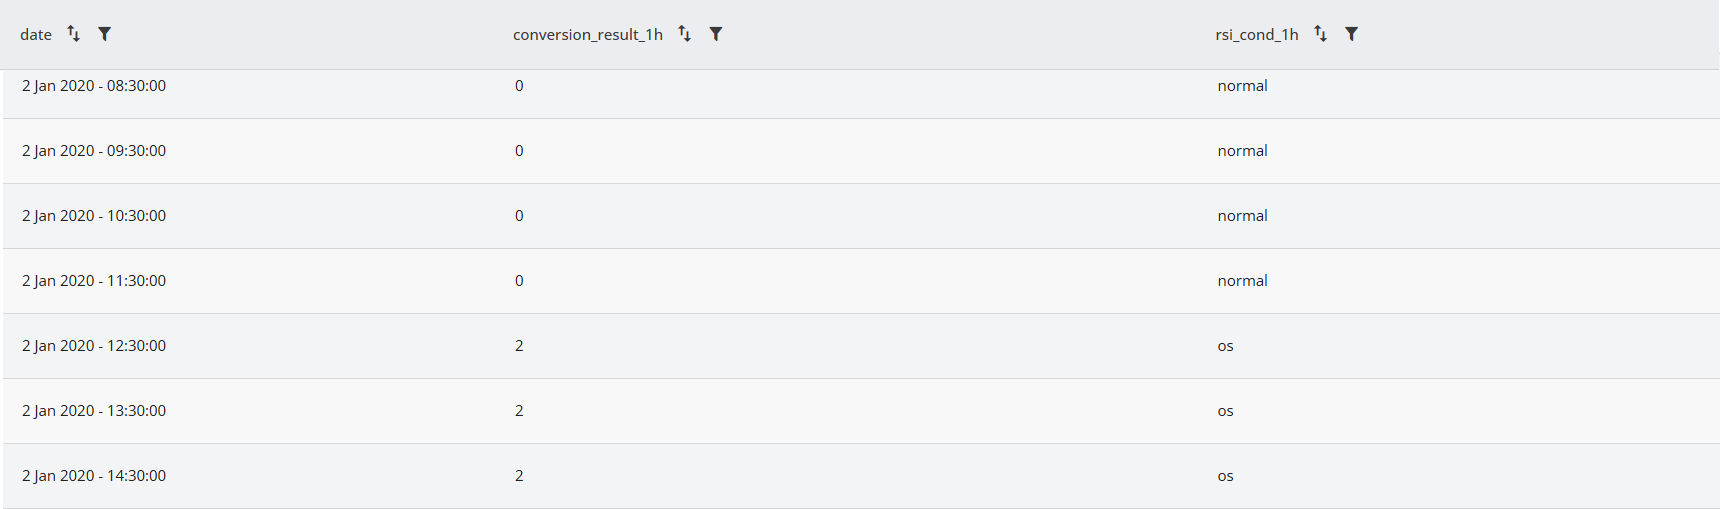The height and width of the screenshot is (509, 1720).
Task: Sort by conversion_result_1h column
Action: point(684,34)
